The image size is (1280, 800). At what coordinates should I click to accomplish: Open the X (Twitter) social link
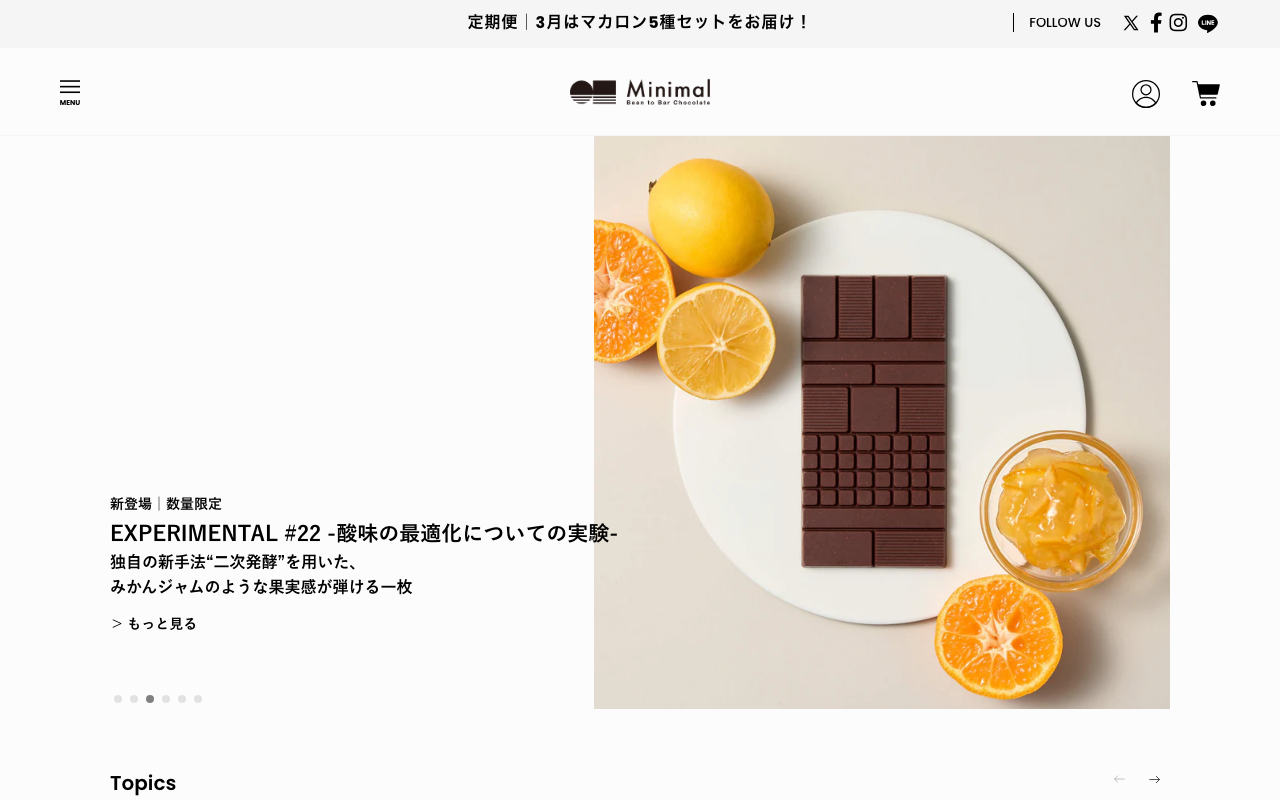[1131, 23]
